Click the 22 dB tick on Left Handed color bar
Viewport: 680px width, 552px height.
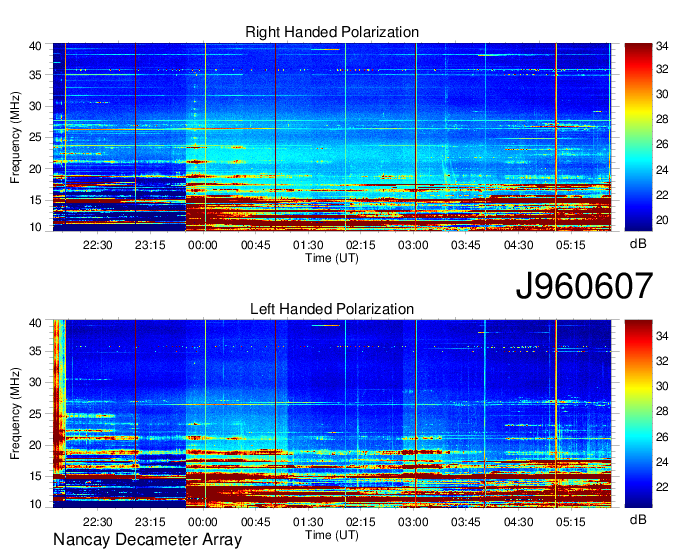(662, 487)
